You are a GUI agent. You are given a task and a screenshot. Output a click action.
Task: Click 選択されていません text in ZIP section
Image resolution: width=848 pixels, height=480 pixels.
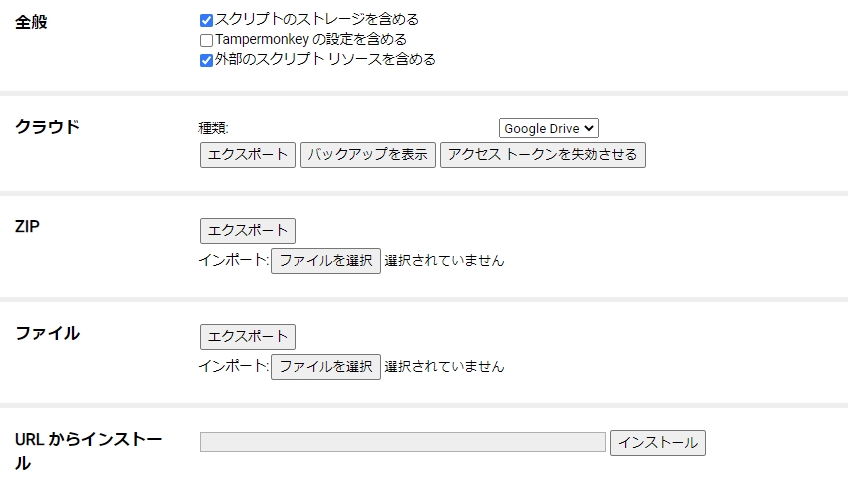pos(445,261)
